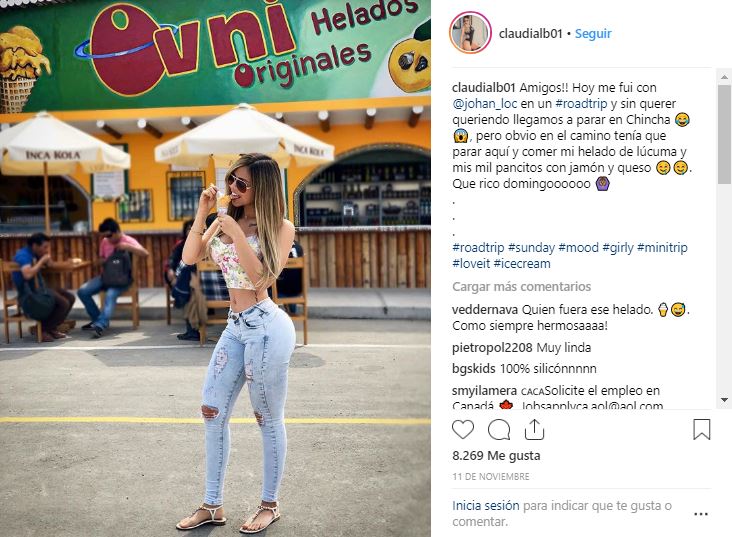Viewport: 732px width, 537px height.
Task: Save the post with the bookmark icon
Action: (x=701, y=430)
